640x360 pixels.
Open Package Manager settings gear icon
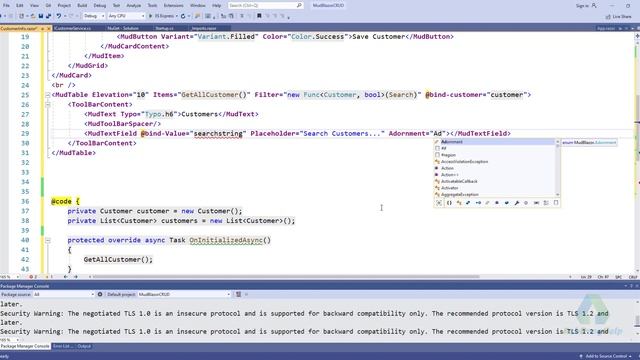tap(100, 294)
